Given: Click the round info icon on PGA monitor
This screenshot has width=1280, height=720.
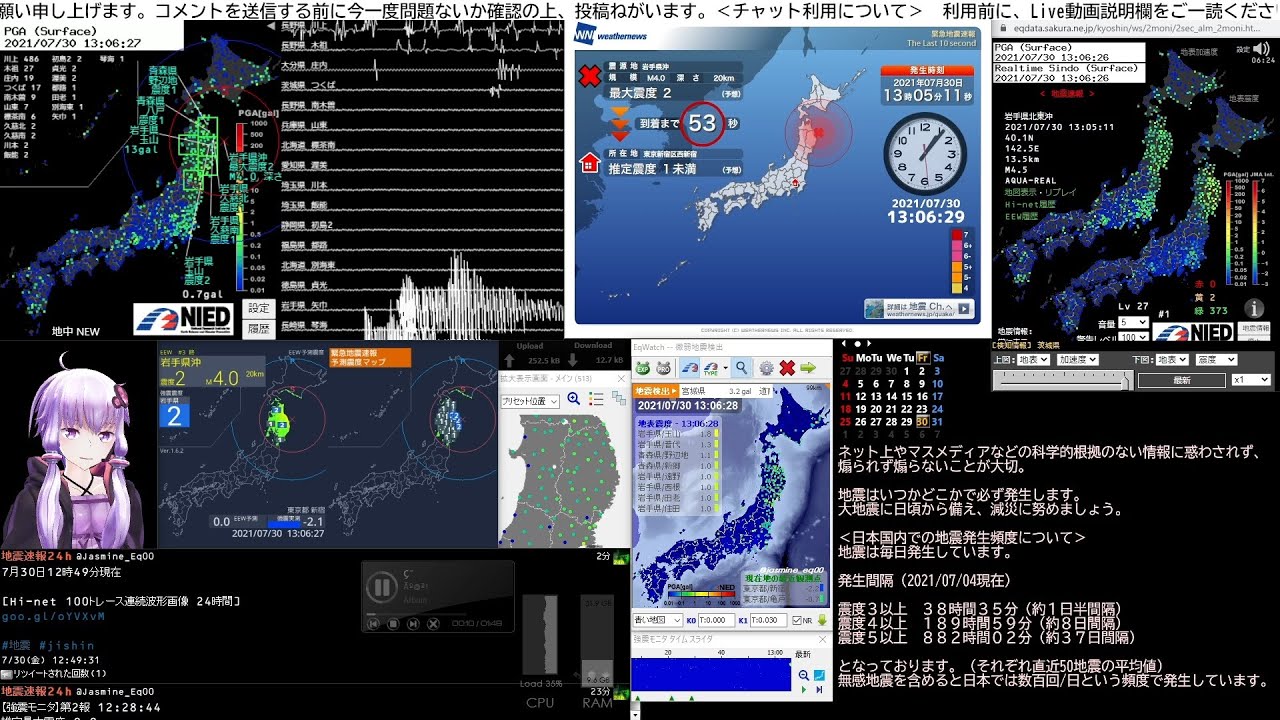Looking at the screenshot, I should point(1254,309).
